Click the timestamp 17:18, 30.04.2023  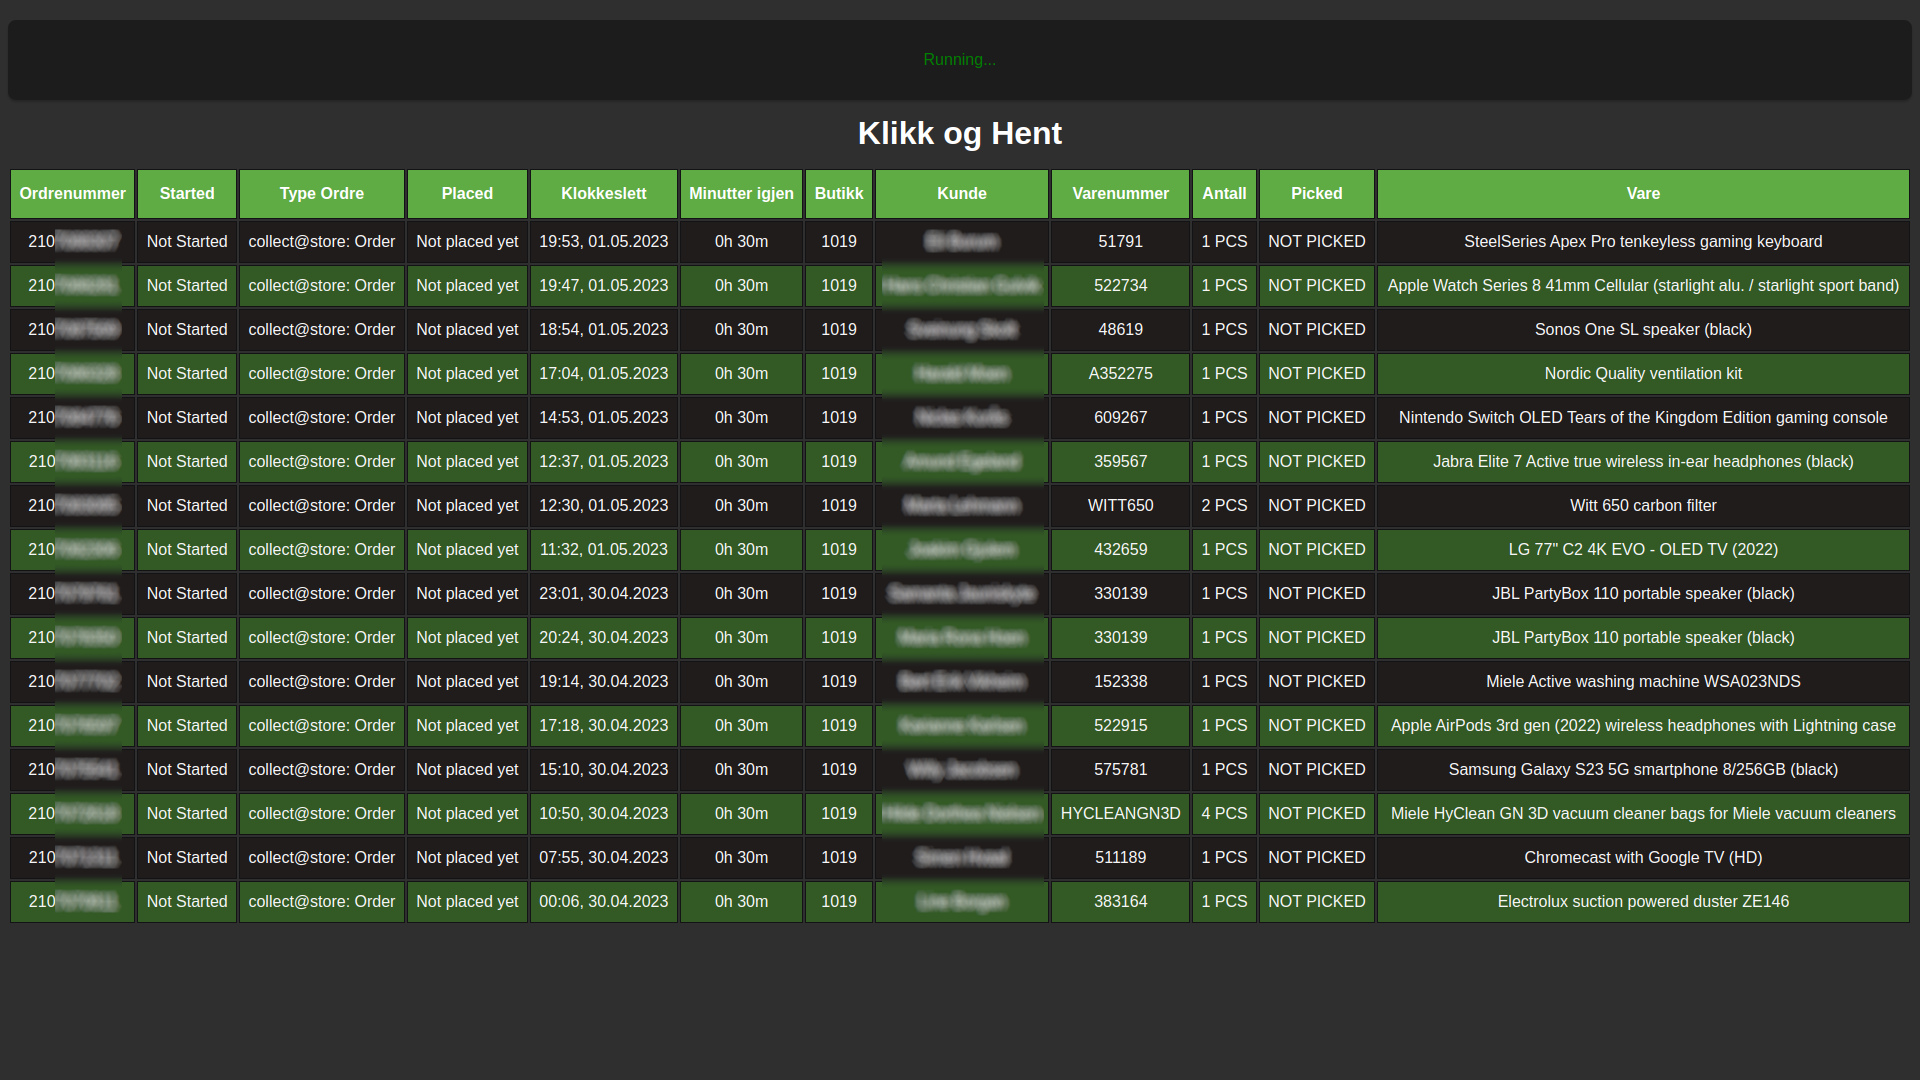tap(604, 726)
